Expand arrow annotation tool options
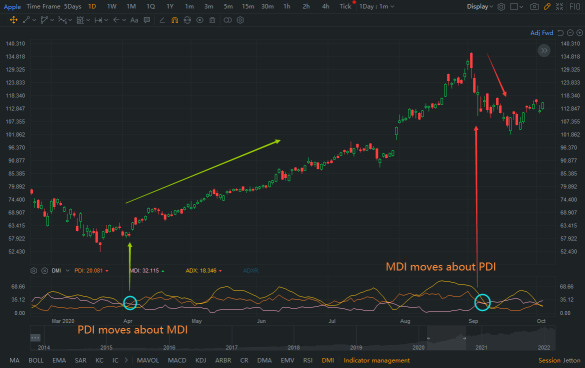 click(x=124, y=20)
